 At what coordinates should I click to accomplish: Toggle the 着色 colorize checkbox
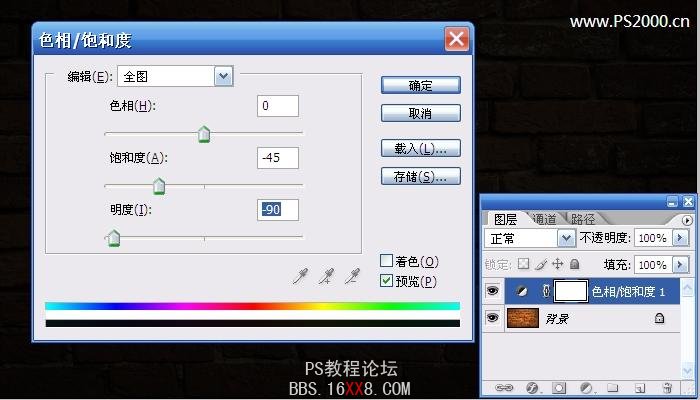click(x=386, y=260)
